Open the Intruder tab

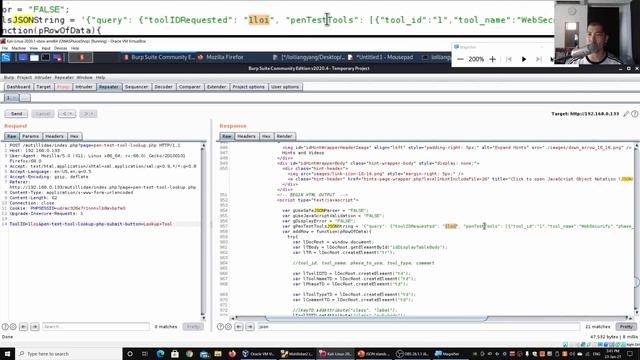84,87
